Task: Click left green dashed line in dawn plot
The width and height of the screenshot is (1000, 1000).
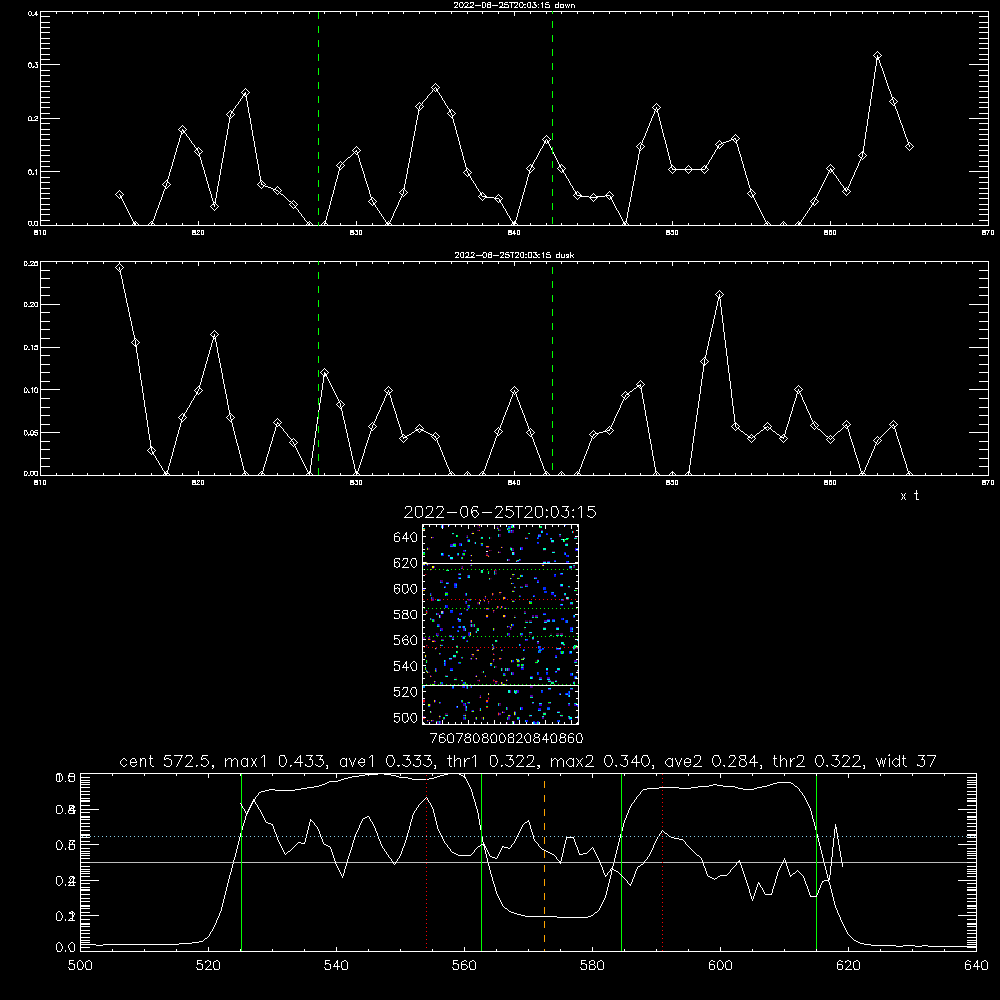Action: tap(318, 118)
